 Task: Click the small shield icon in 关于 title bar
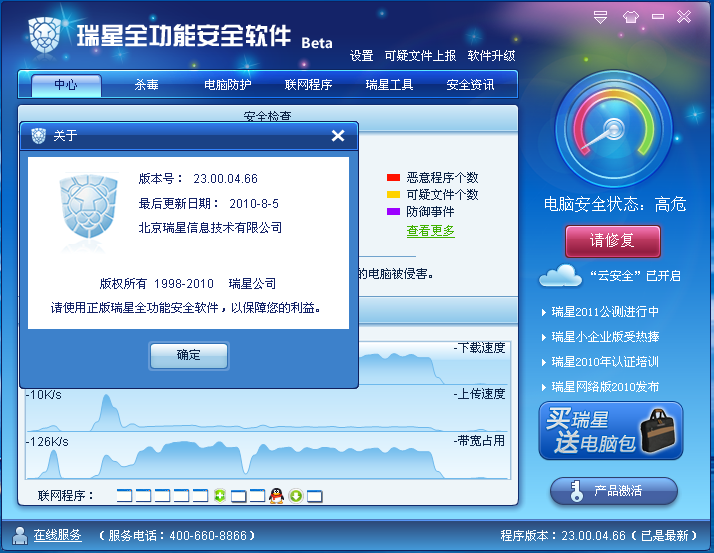pos(39,136)
